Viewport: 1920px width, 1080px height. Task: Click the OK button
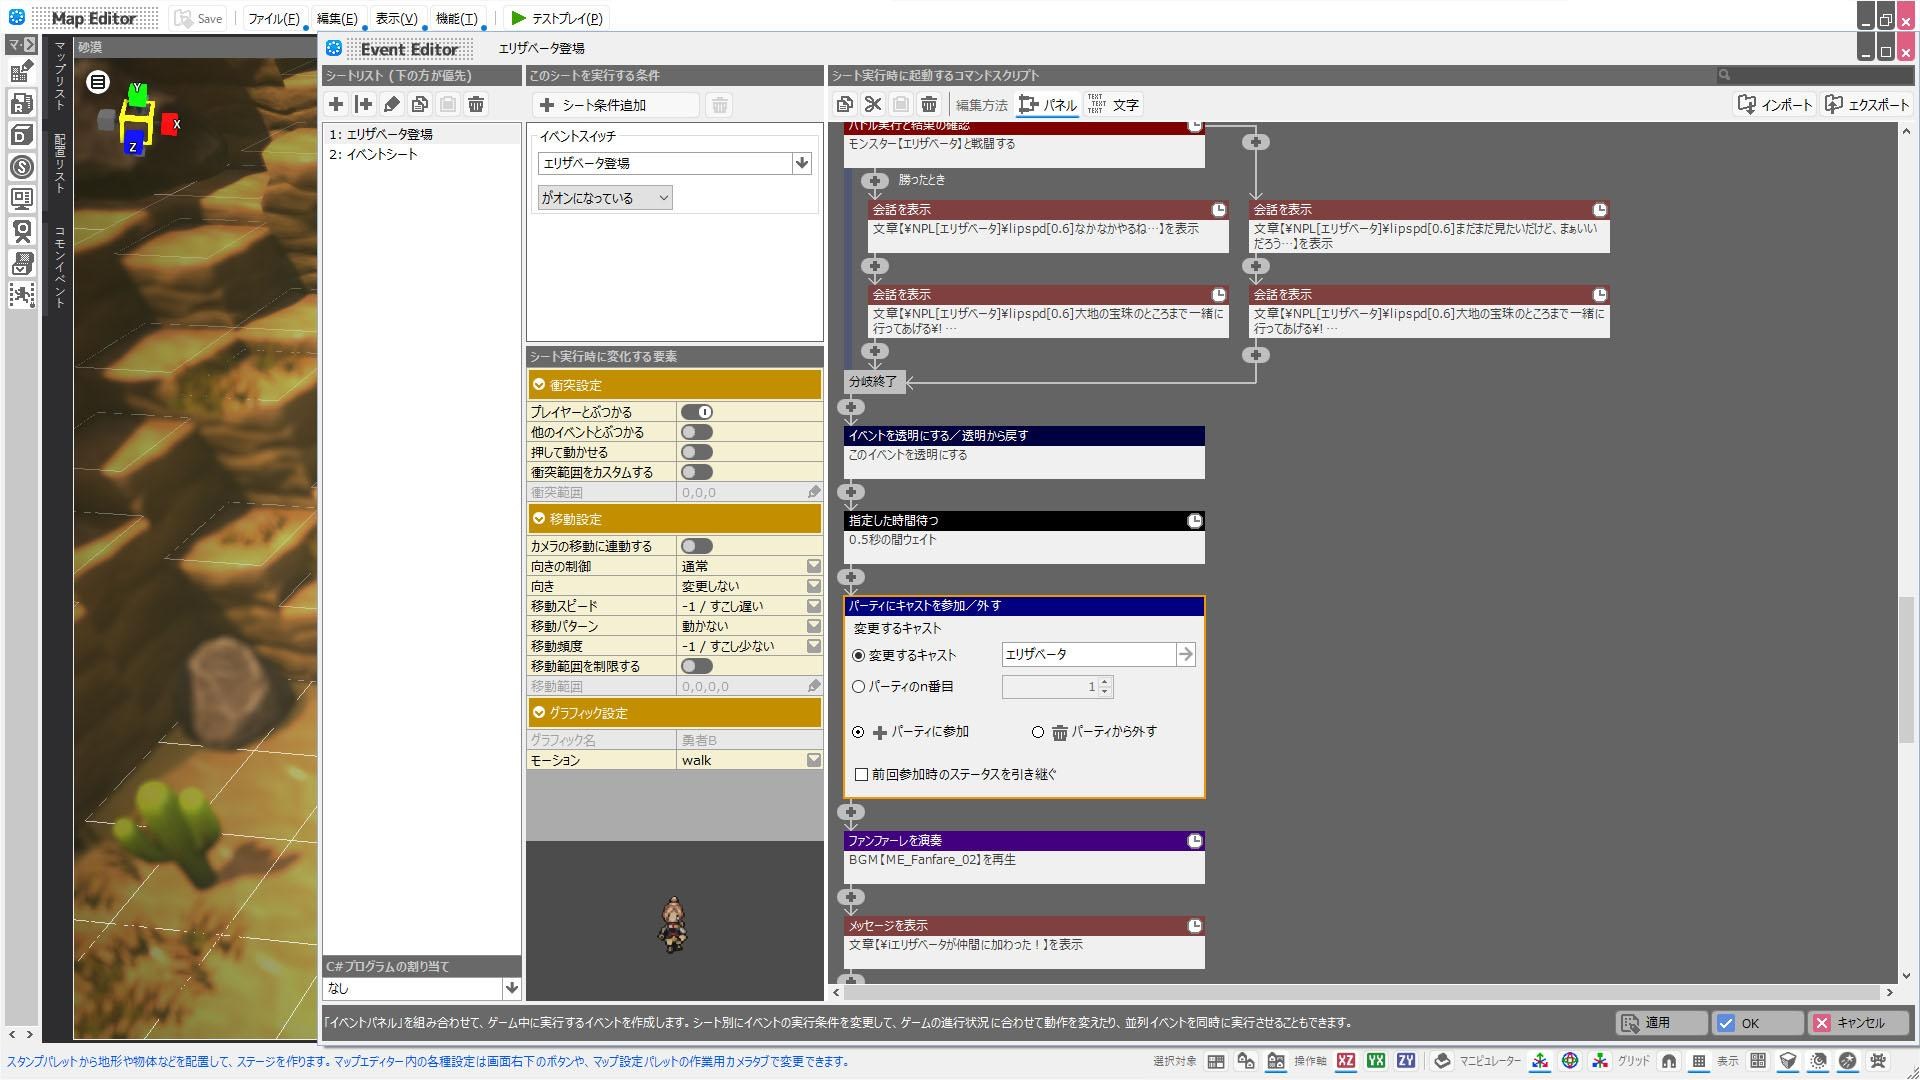coord(1756,1023)
